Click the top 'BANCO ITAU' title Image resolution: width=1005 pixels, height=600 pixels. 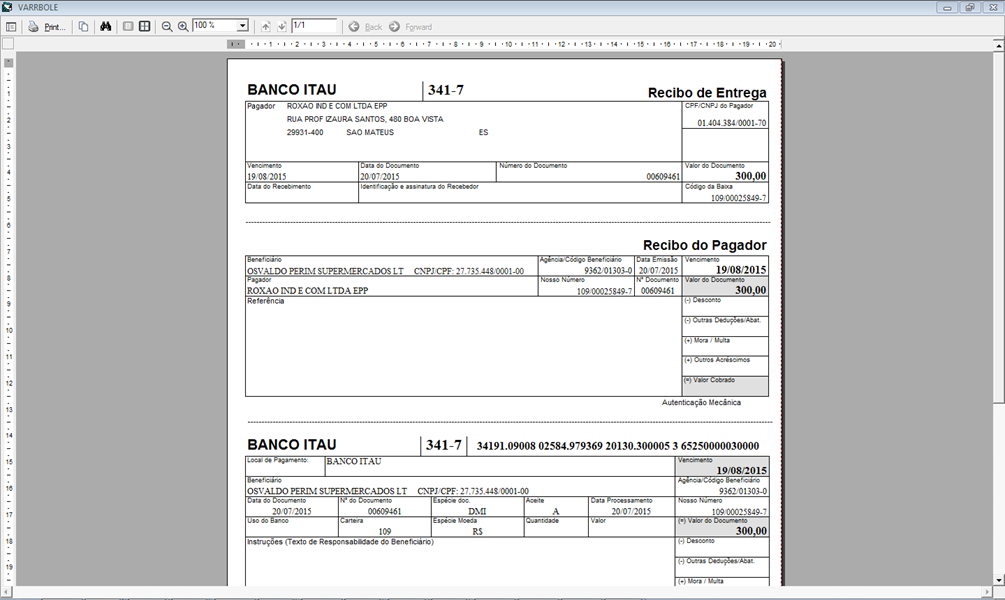pyautogui.click(x=292, y=90)
